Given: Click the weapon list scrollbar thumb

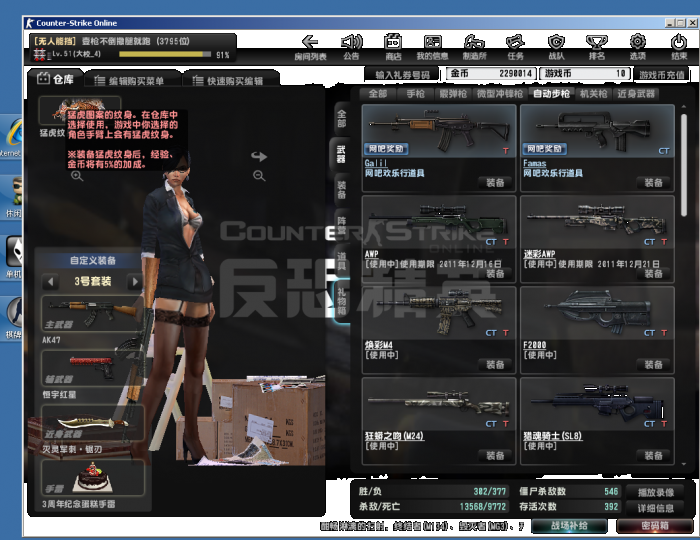Looking at the screenshot, I should coord(684,166).
